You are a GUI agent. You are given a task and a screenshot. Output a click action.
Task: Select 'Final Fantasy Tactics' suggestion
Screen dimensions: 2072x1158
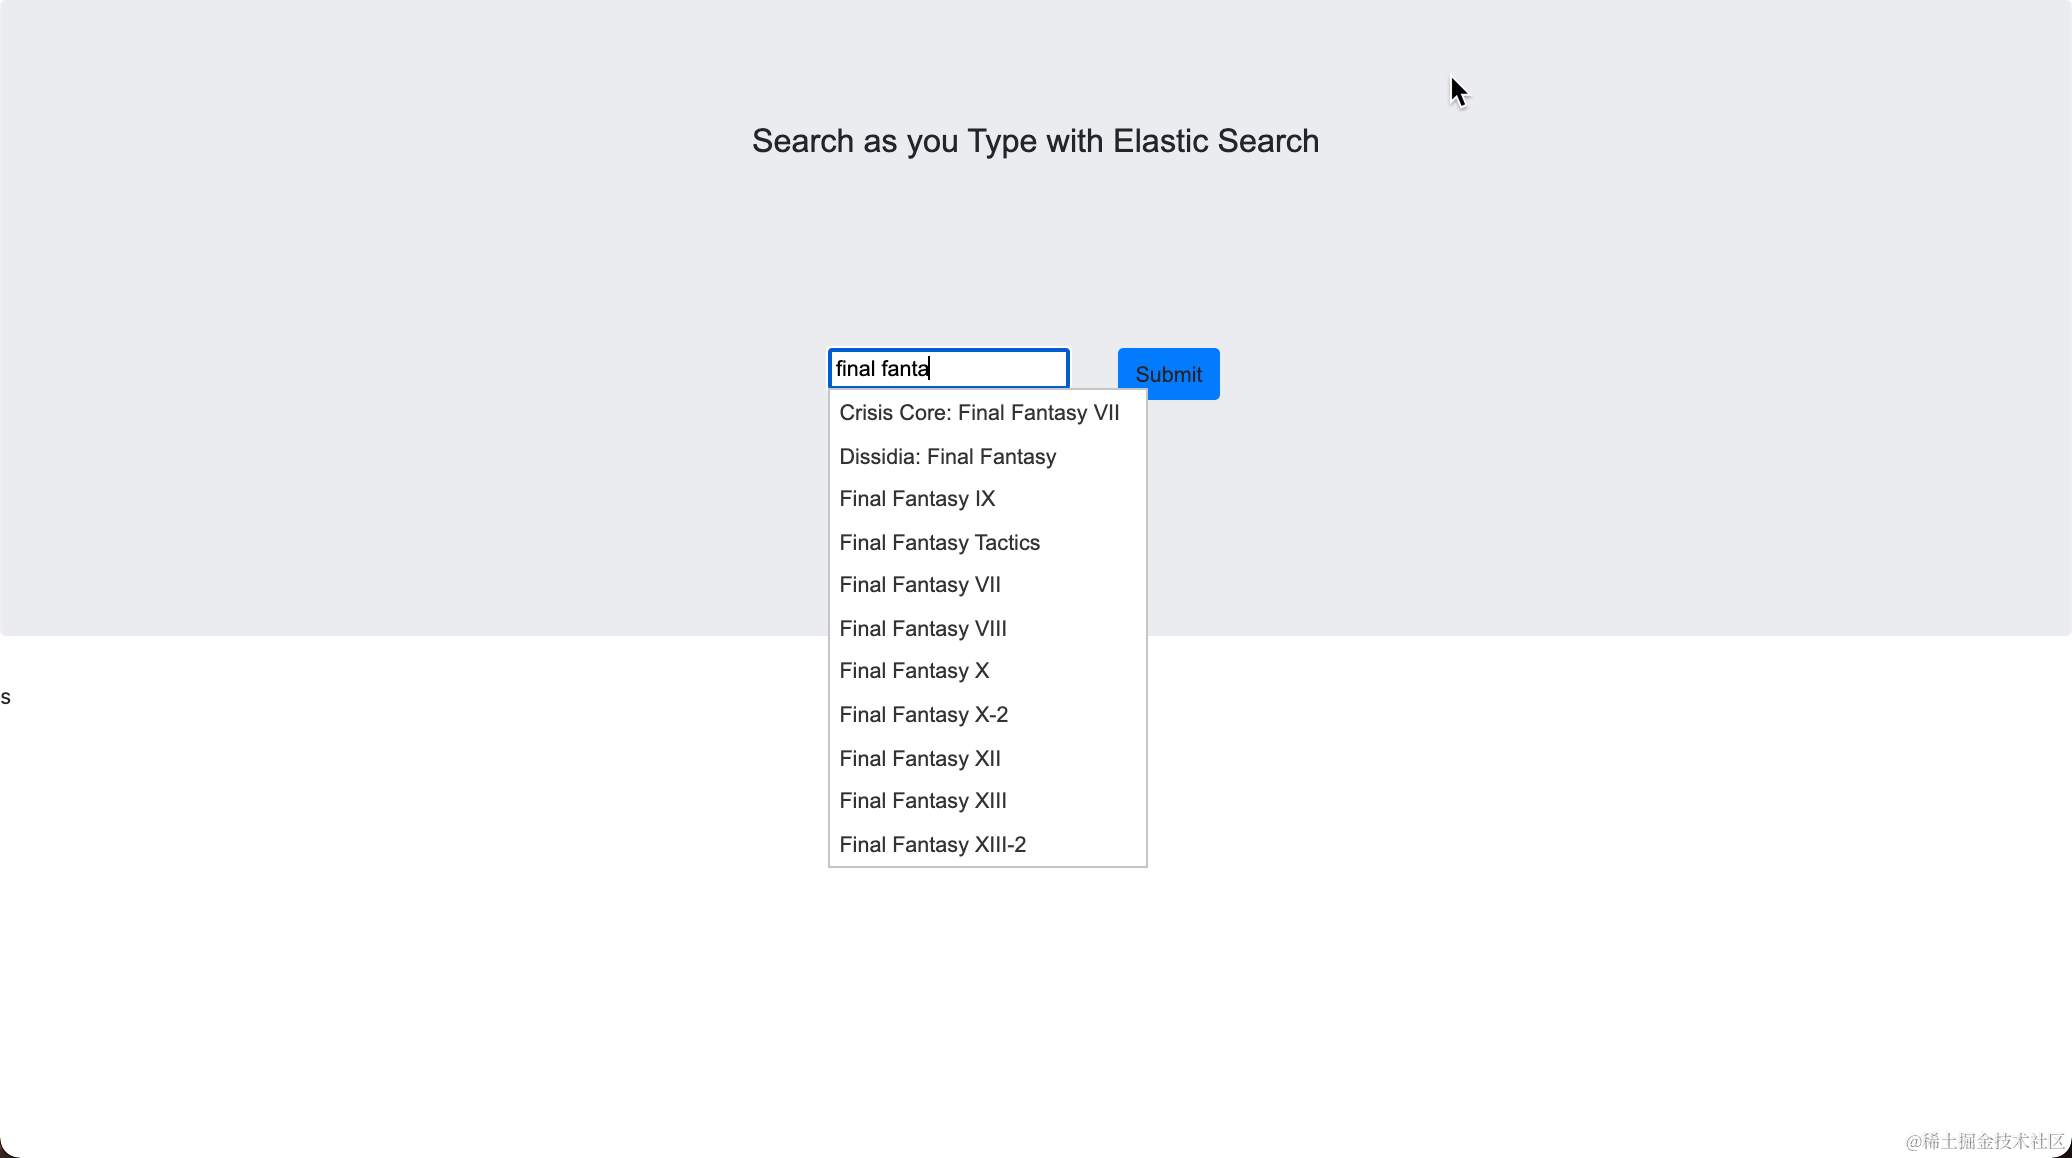[x=939, y=543]
